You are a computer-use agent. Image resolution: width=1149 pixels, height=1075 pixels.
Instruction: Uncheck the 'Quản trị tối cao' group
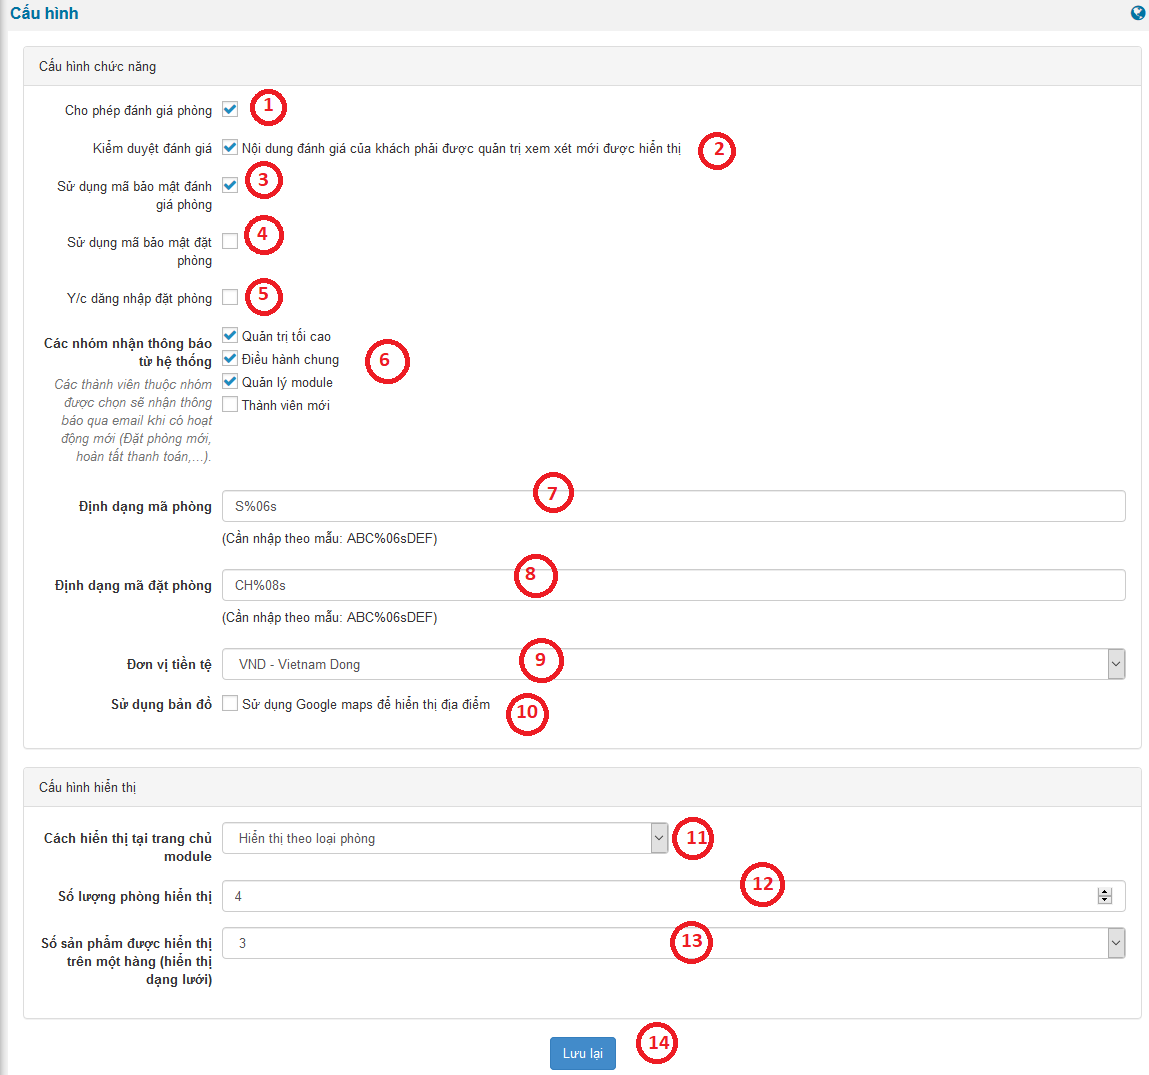tap(230, 335)
